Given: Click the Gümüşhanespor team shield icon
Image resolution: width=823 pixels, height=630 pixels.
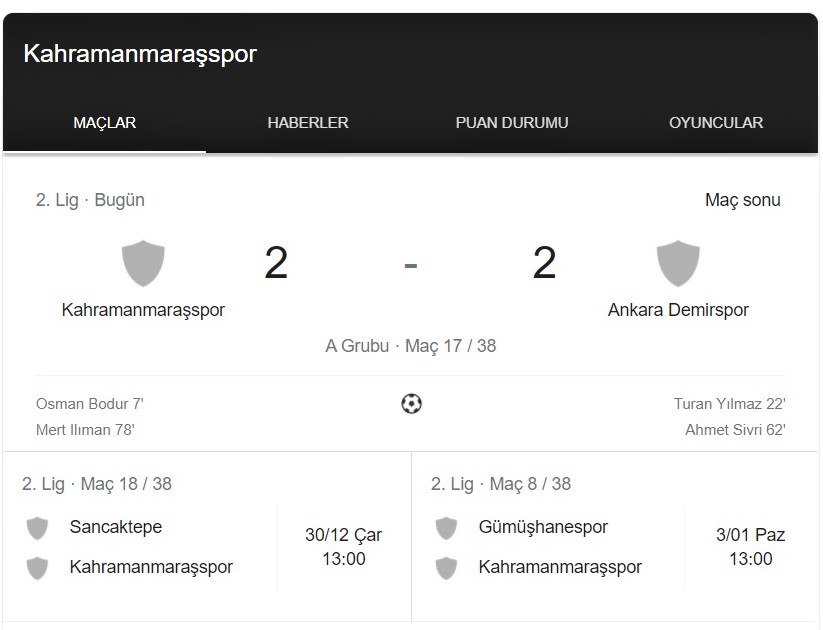Looking at the screenshot, I should pyautogui.click(x=447, y=528).
